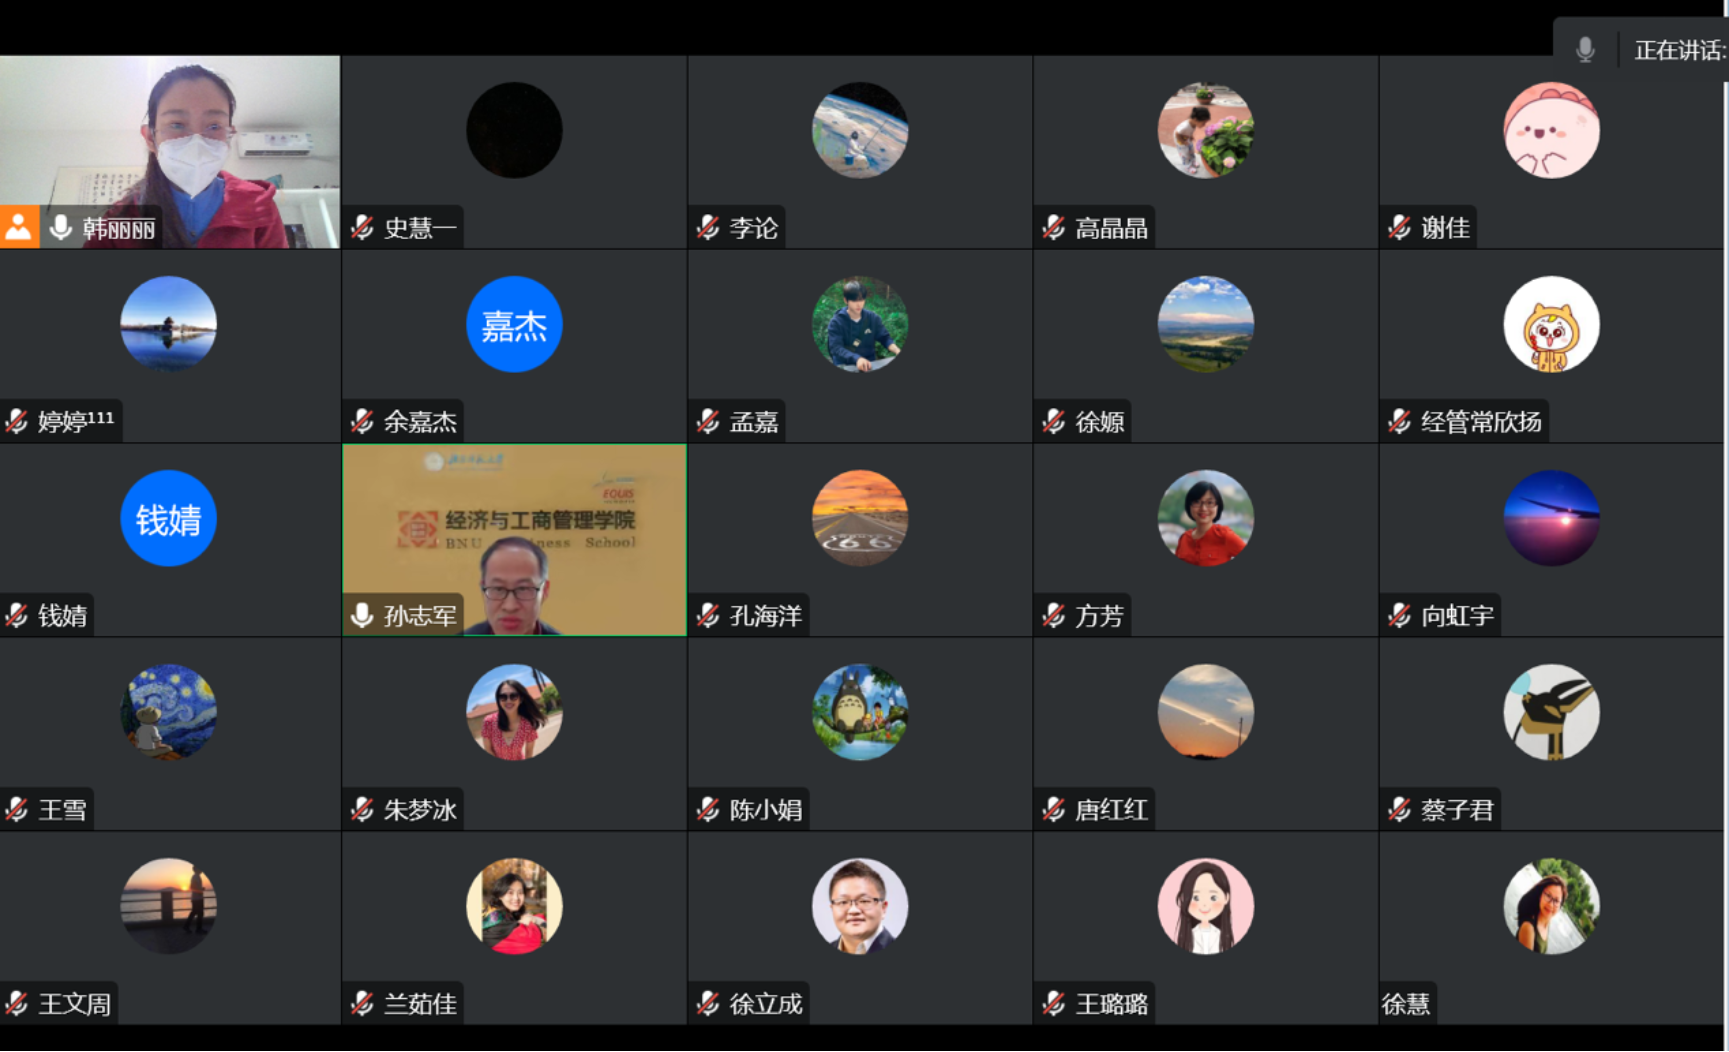Click the Starry Night avatar of 王雪
Viewport: 1729px width, 1052px height.
[x=168, y=712]
